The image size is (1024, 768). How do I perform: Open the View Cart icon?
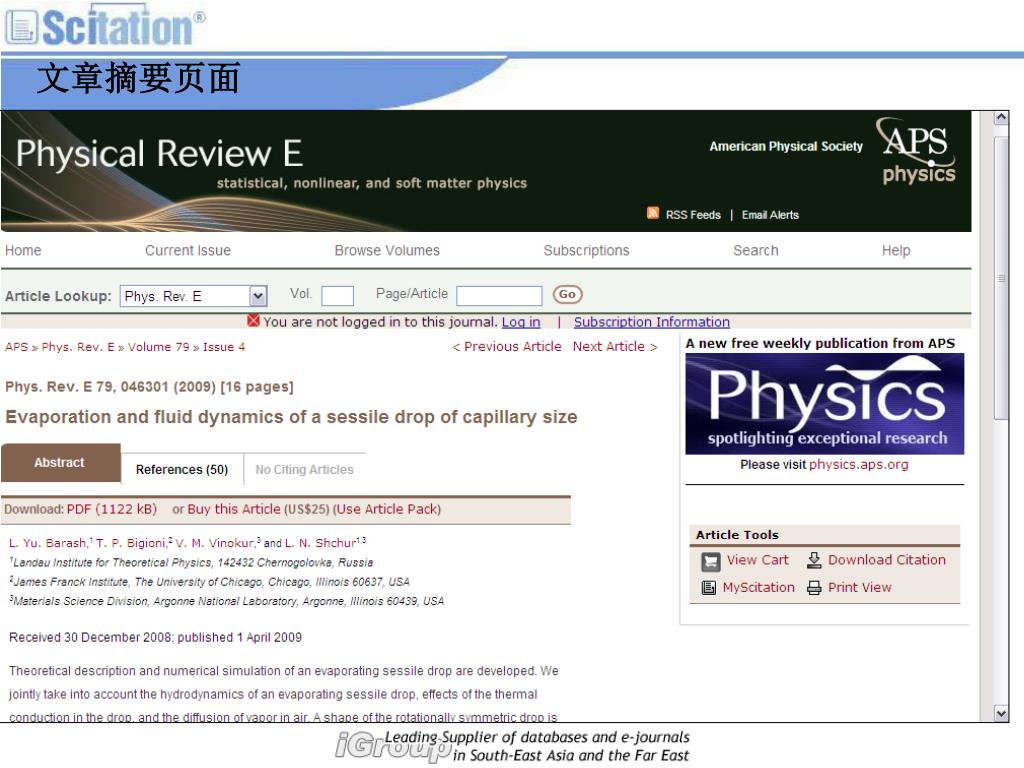(711, 562)
